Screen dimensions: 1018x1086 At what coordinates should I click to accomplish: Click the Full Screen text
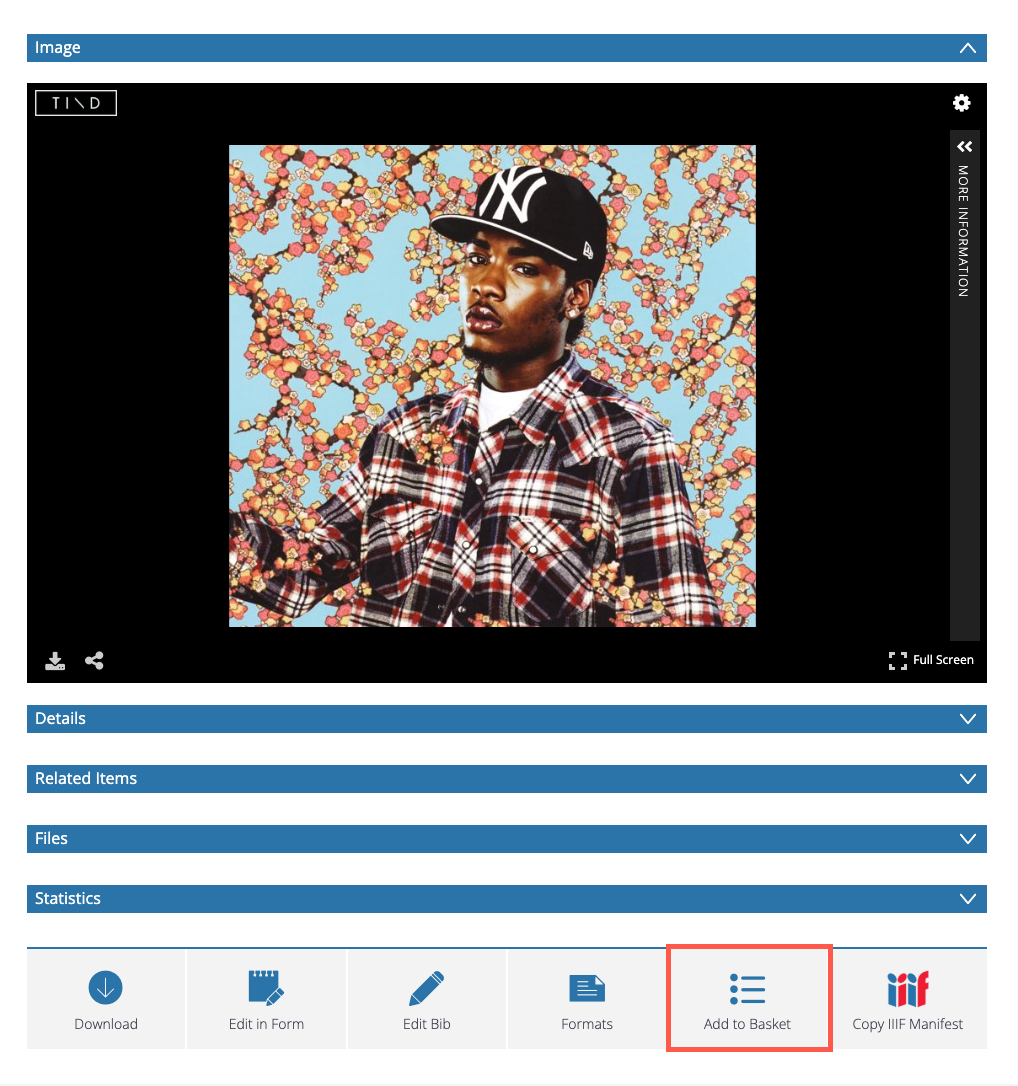[943, 660]
